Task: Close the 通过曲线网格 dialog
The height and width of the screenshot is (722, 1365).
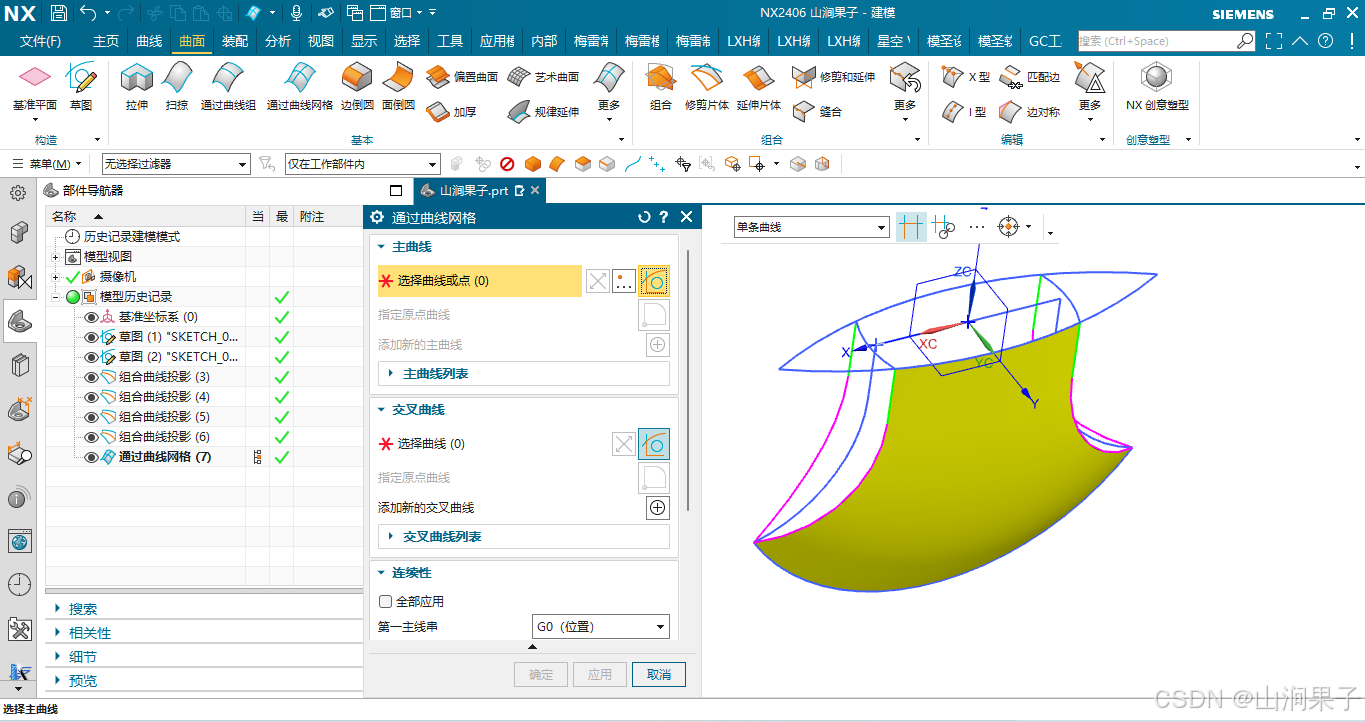Action: (686, 217)
